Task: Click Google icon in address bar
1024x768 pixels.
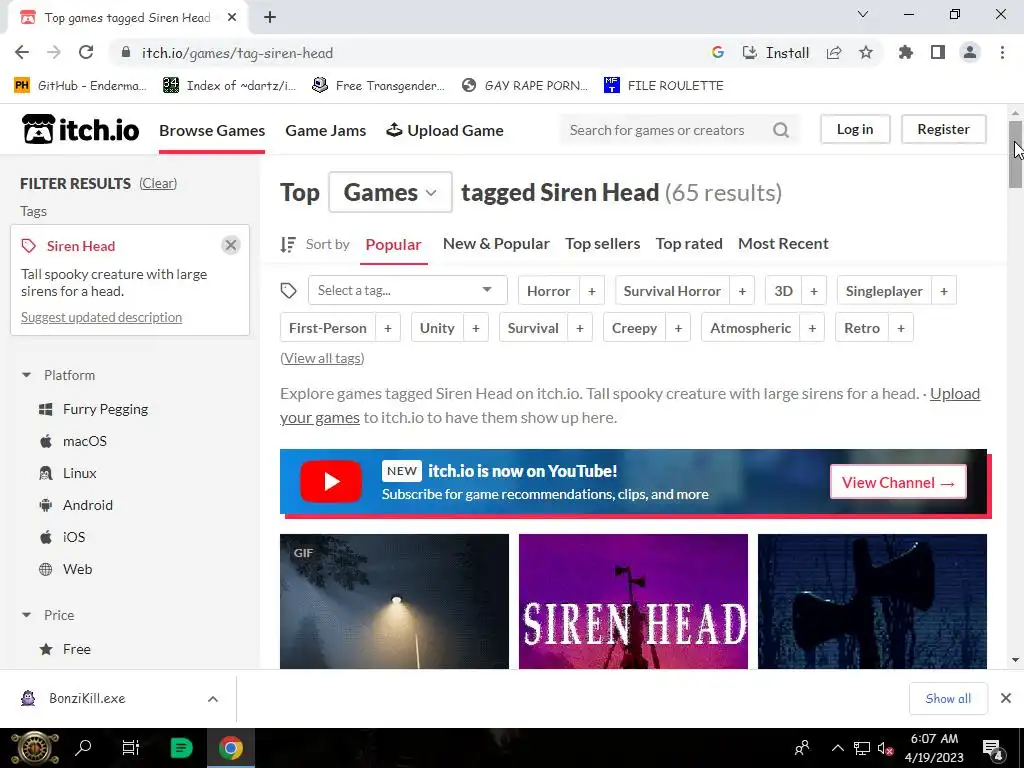Action: click(x=718, y=53)
